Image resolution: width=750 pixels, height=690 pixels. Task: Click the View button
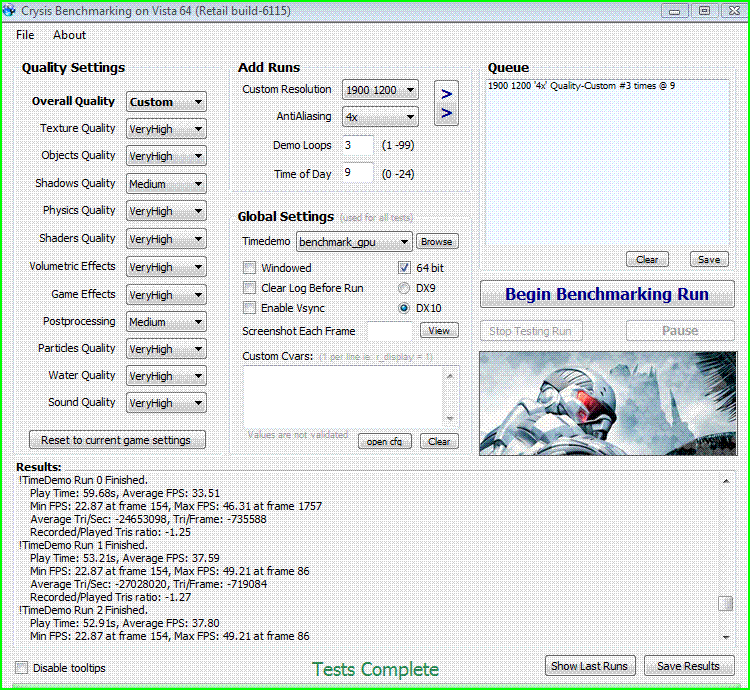click(x=439, y=330)
